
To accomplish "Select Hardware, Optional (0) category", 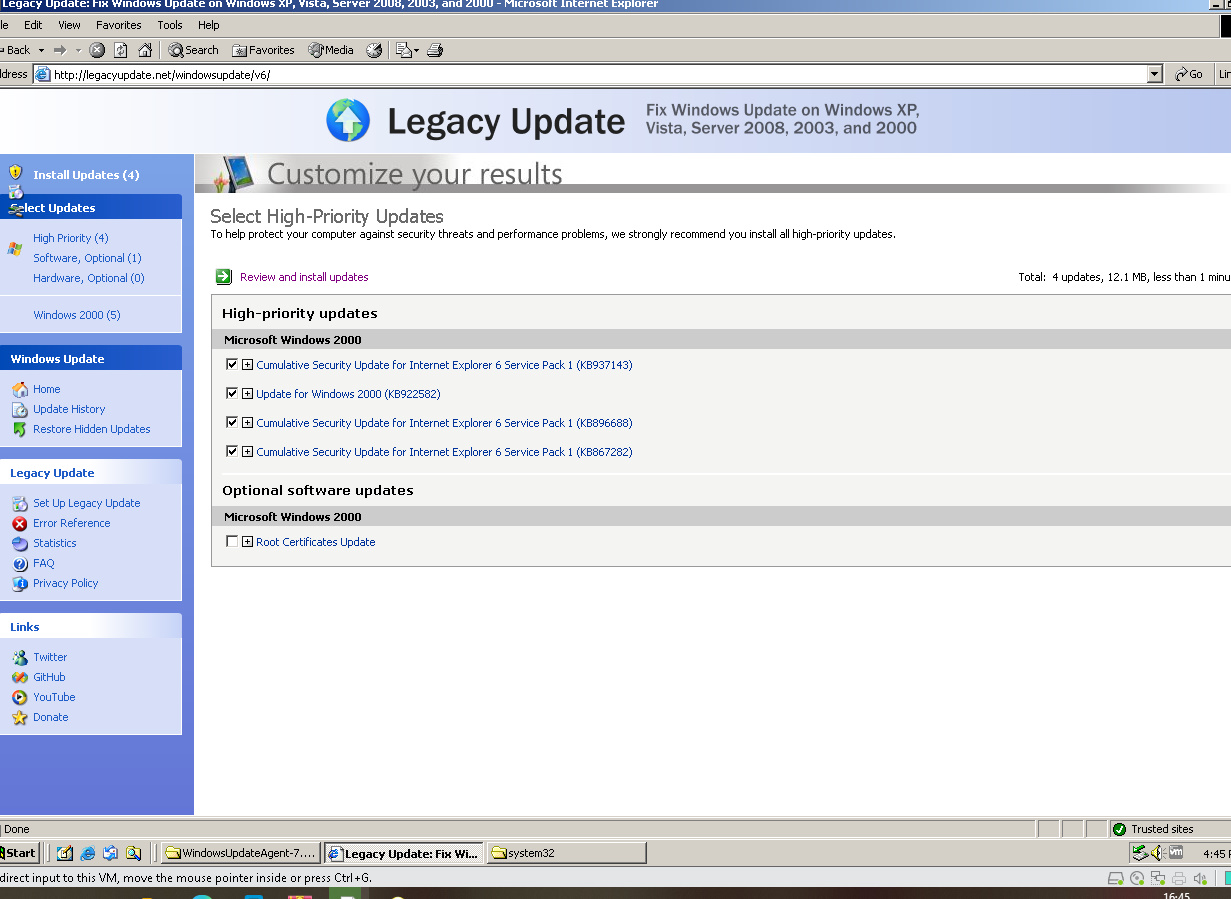I will 88,278.
